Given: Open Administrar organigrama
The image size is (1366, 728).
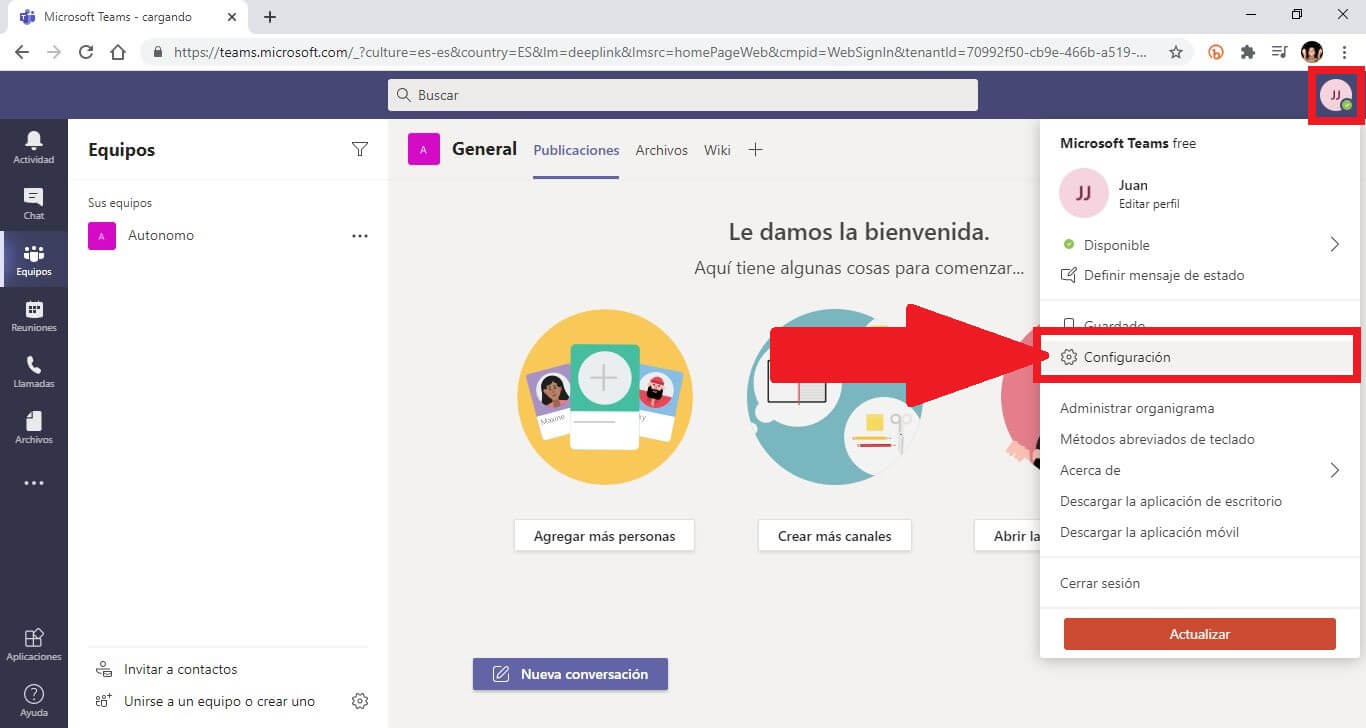Looking at the screenshot, I should [1137, 408].
